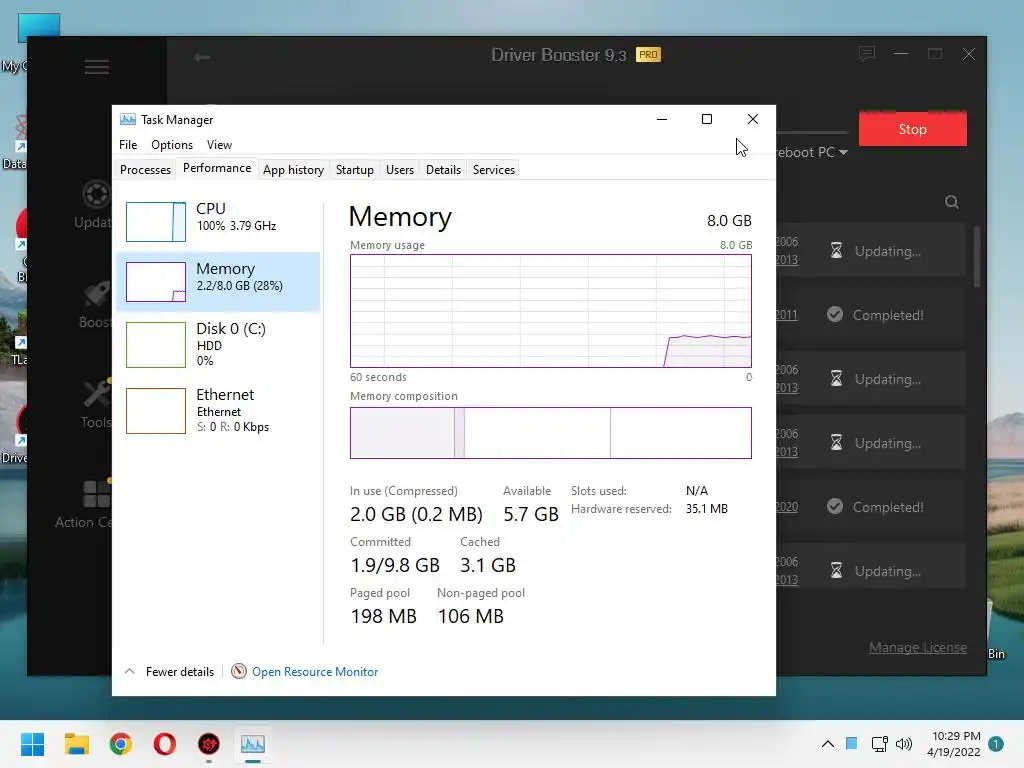Click the Task Manager taskbar icon
The width and height of the screenshot is (1024, 768).
[253, 744]
